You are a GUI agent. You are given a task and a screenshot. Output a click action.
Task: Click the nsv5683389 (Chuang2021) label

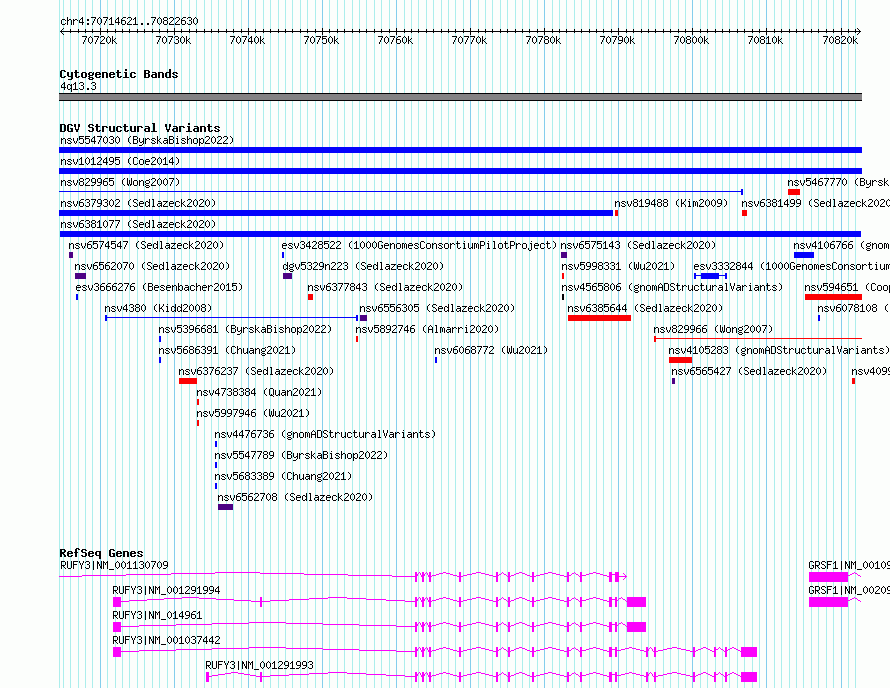pos(283,476)
